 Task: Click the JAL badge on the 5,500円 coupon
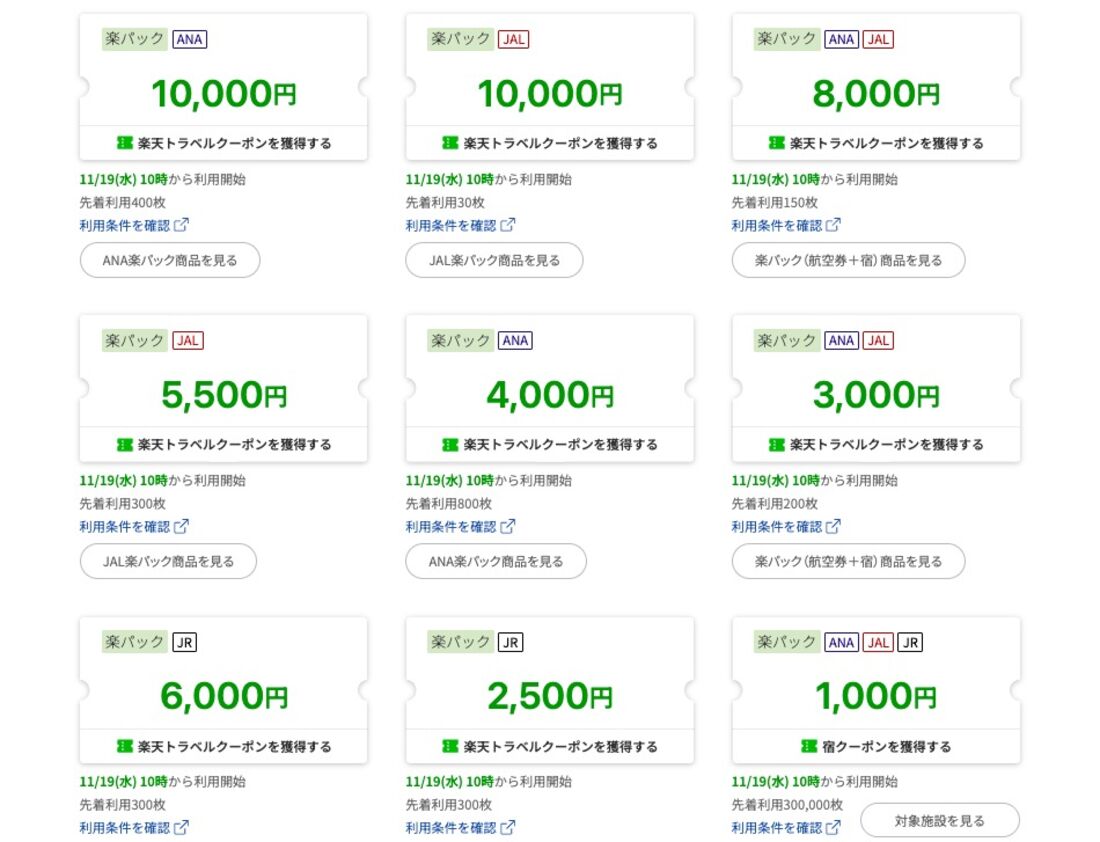187,340
